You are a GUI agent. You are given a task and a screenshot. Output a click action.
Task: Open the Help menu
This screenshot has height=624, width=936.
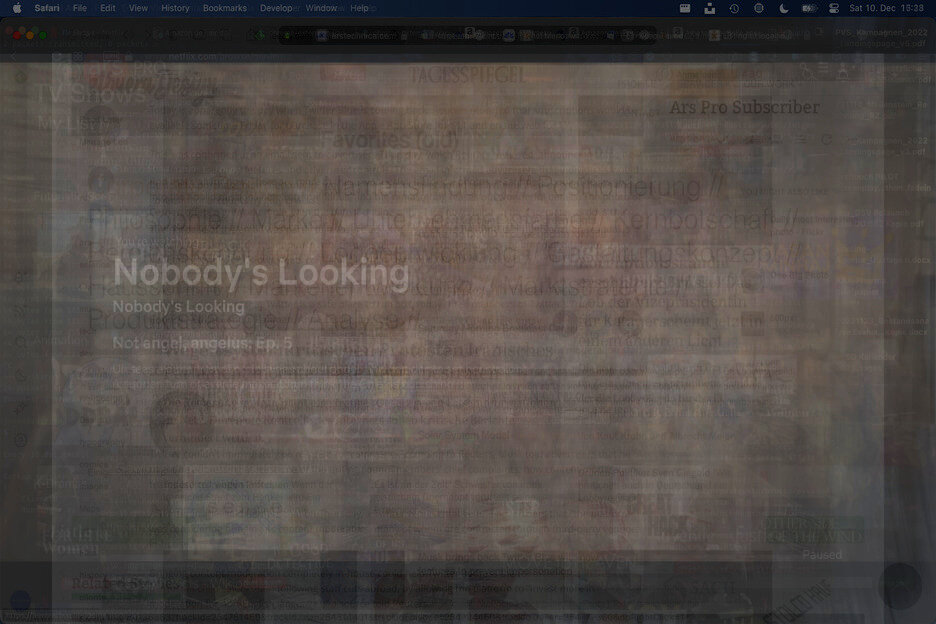(x=359, y=8)
